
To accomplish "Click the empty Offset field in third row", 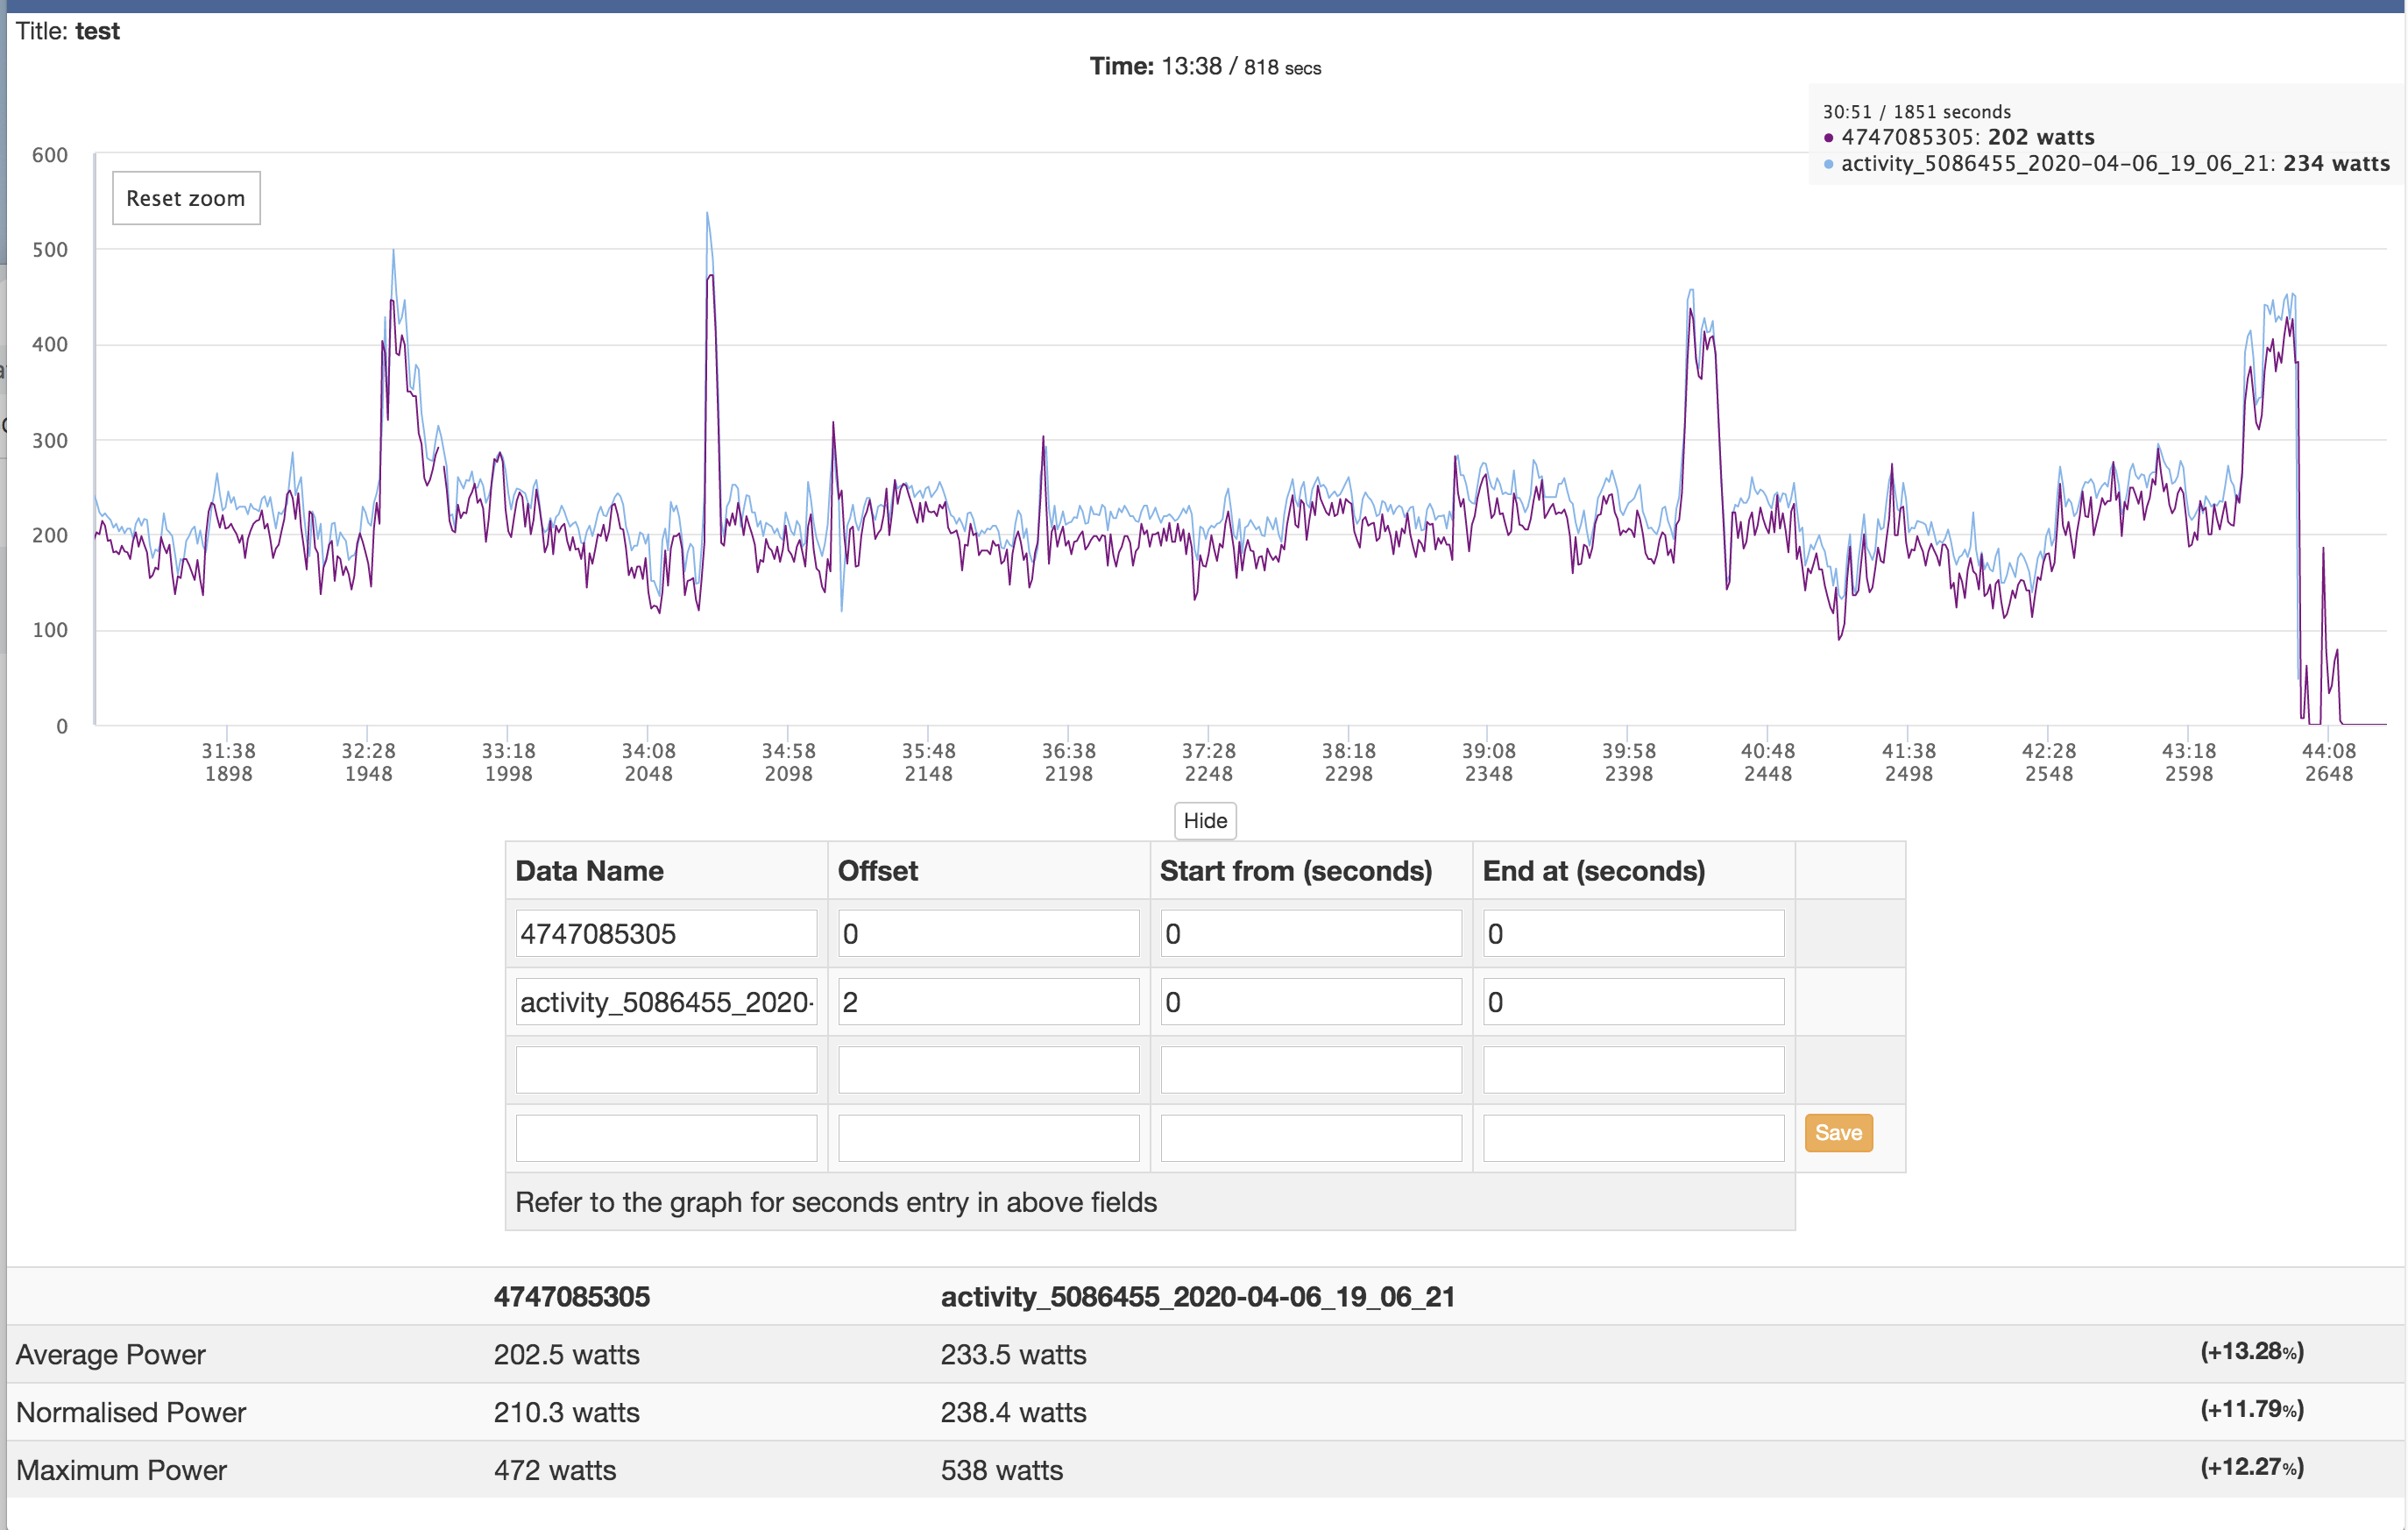I will (989, 1070).
